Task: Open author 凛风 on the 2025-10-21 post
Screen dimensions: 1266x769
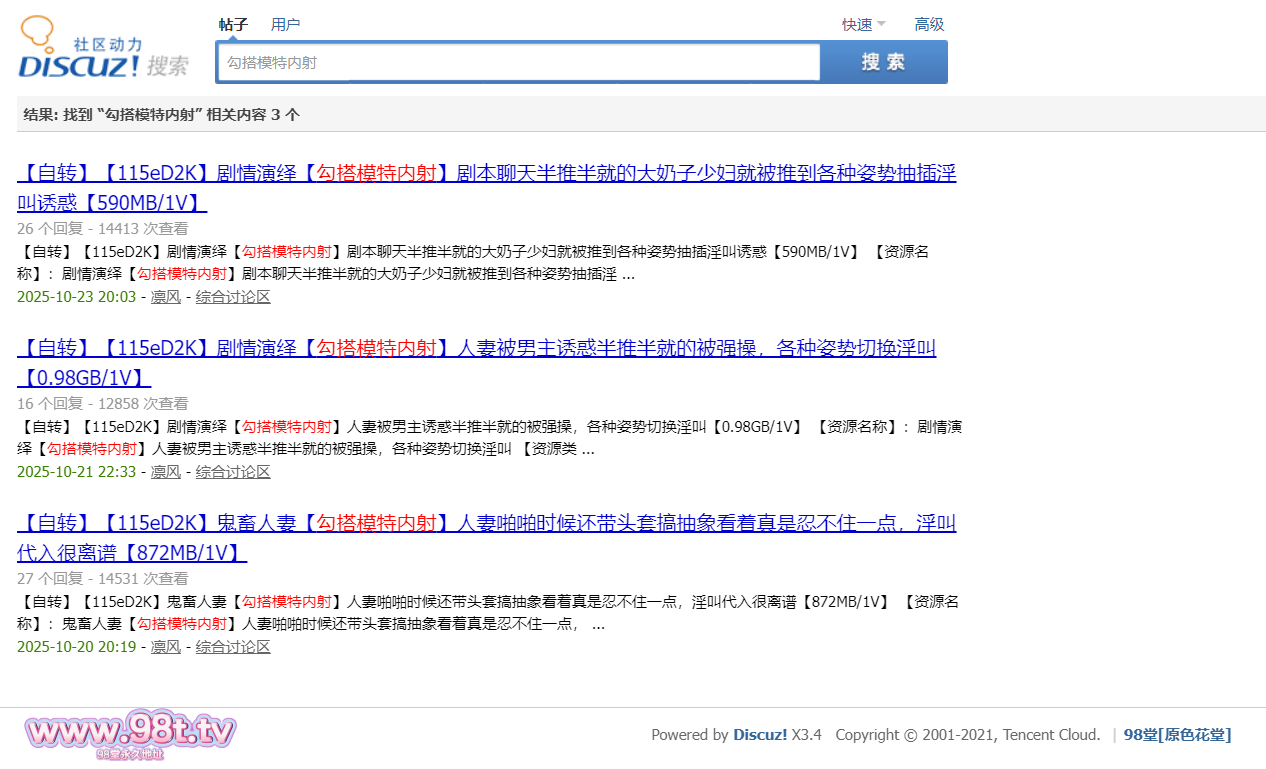Action: tap(166, 472)
